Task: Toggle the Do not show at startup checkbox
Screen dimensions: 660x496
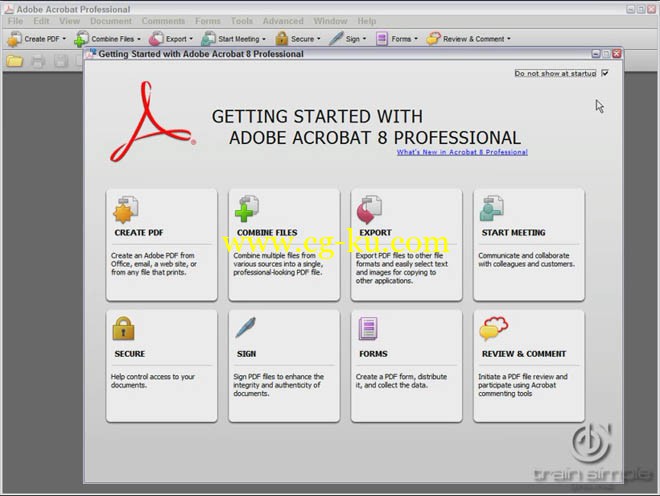Action: tap(605, 73)
